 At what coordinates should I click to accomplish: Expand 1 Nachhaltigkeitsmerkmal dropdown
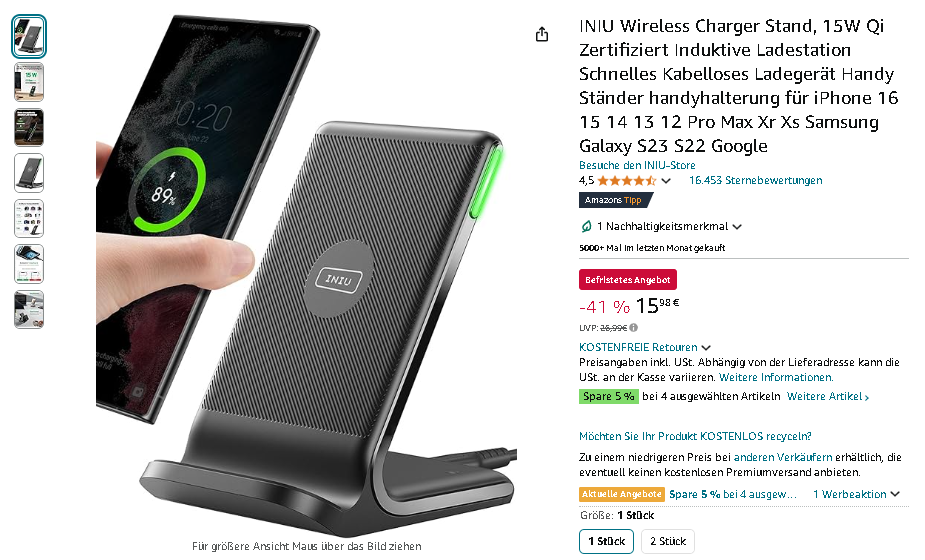pos(737,227)
